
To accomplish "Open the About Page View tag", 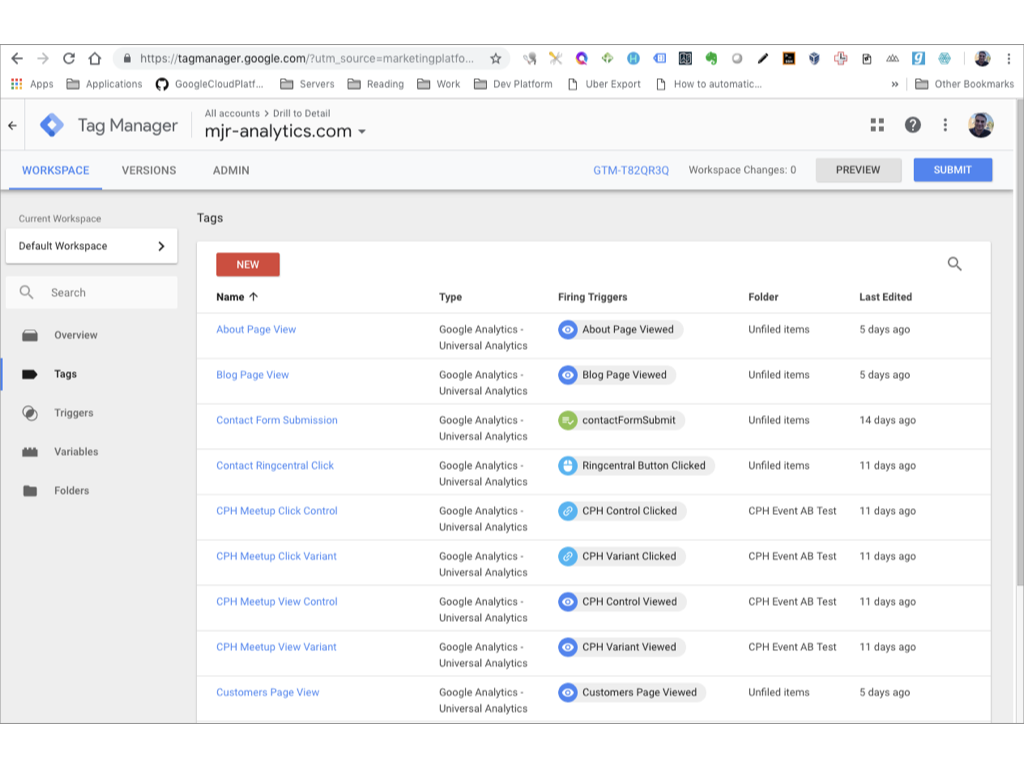I will pos(256,329).
